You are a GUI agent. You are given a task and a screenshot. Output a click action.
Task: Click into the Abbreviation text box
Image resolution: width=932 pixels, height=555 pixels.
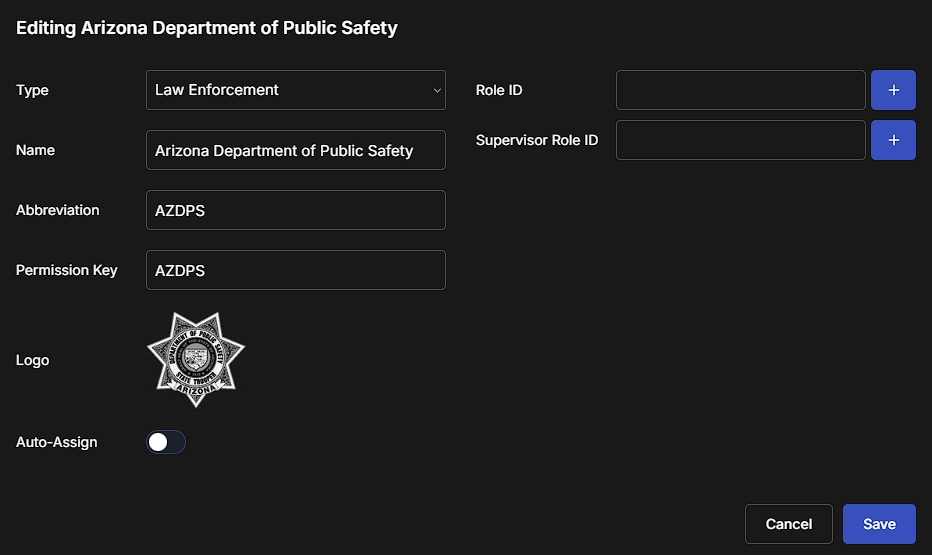tap(295, 210)
